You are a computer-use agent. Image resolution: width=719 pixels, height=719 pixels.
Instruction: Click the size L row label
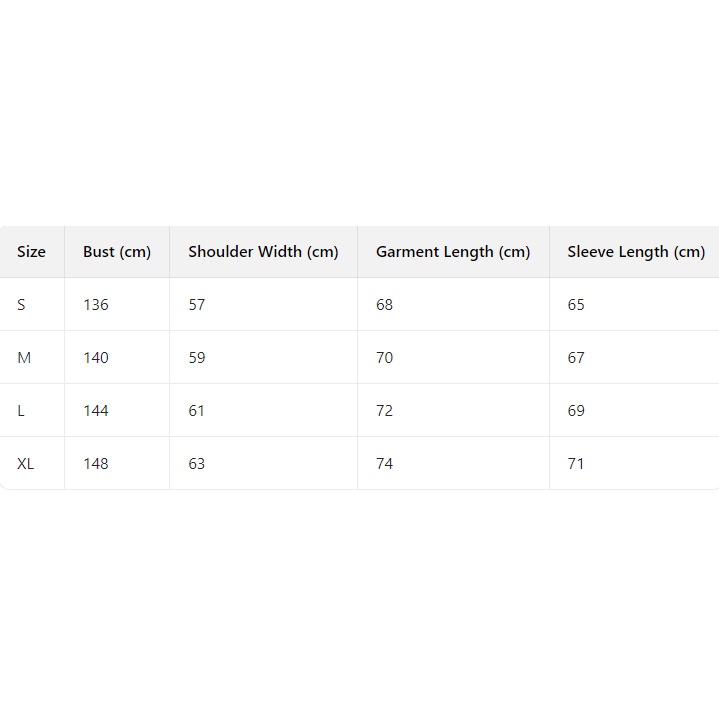21,411
